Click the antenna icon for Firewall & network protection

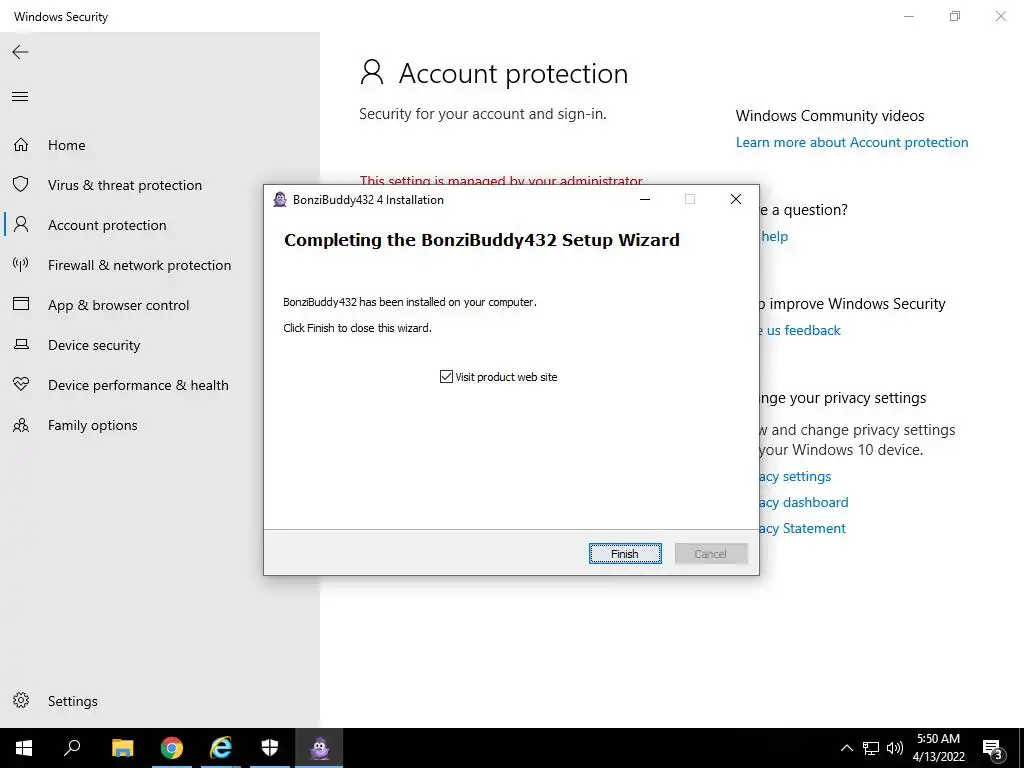click(x=21, y=264)
